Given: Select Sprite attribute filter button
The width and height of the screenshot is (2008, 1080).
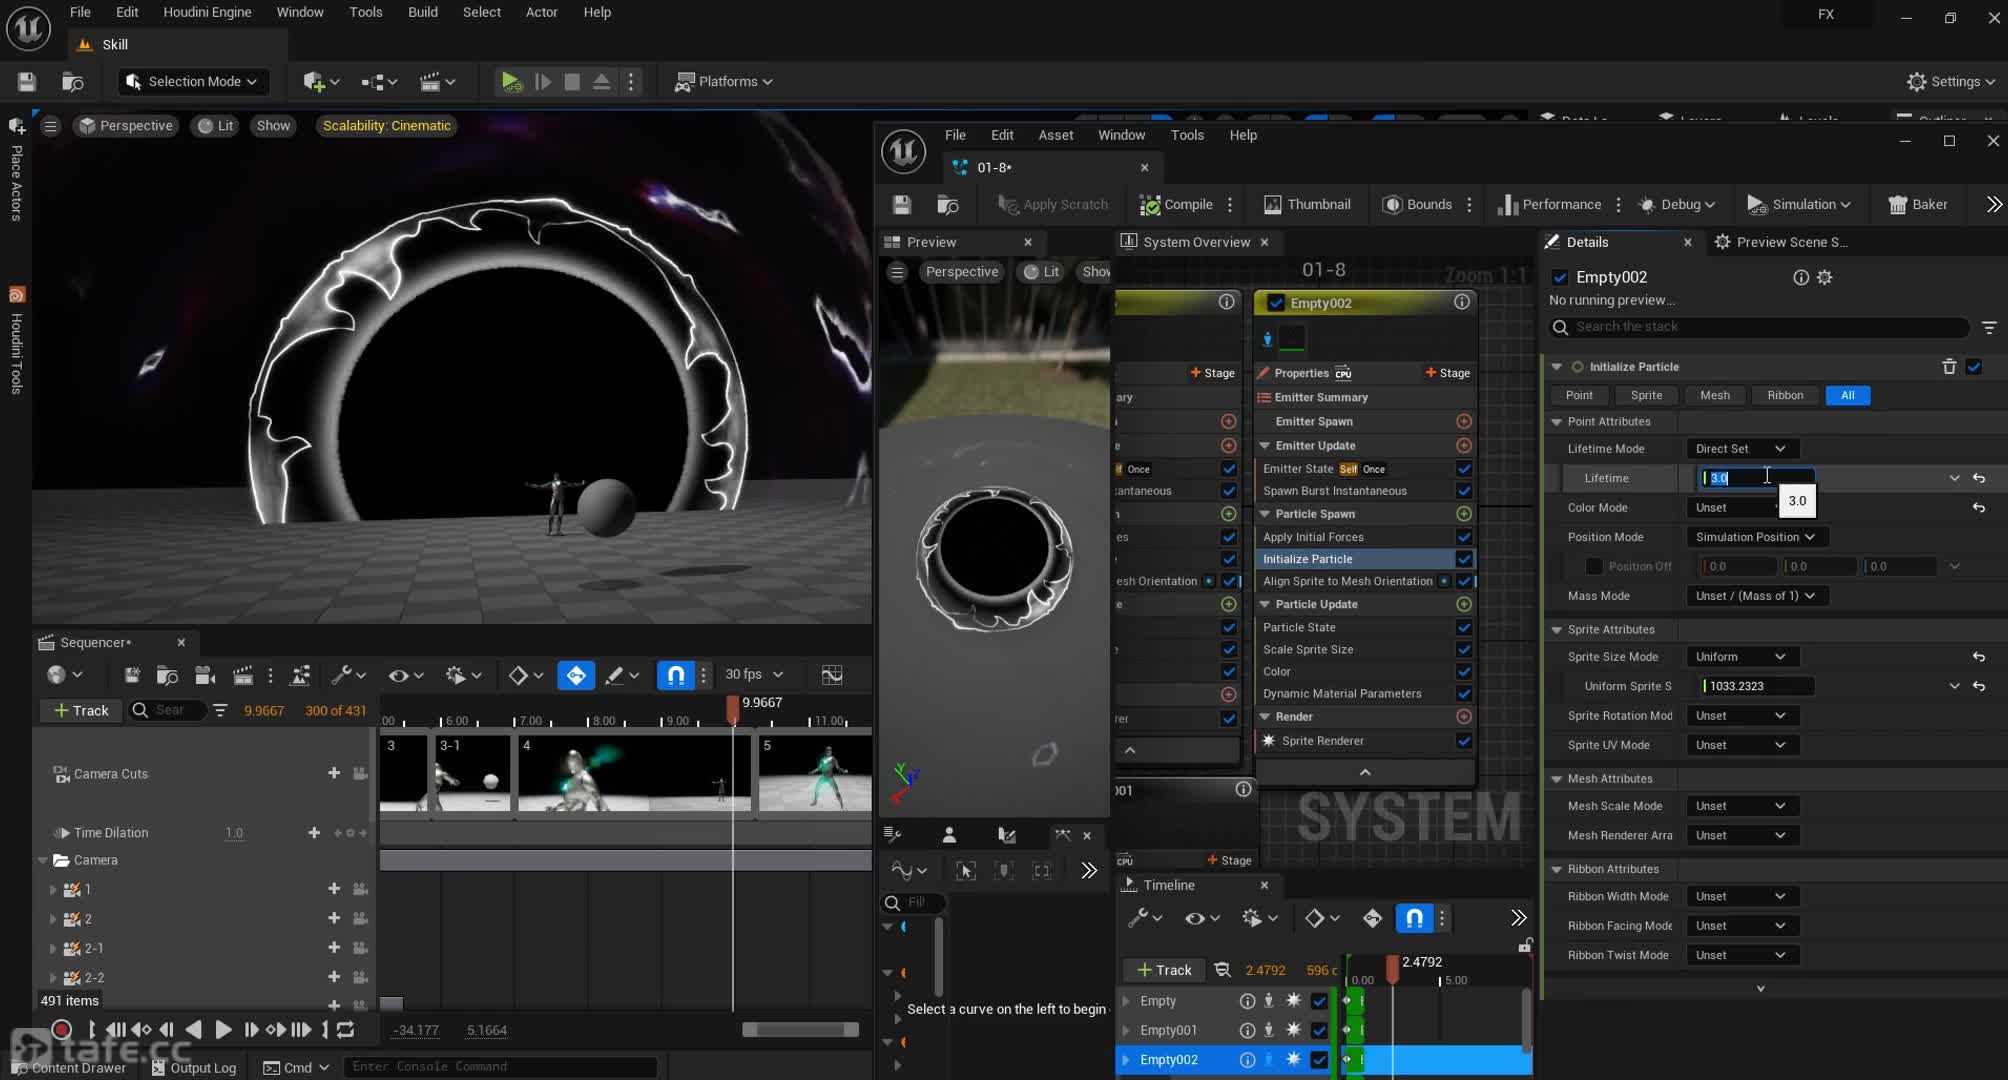Looking at the screenshot, I should pyautogui.click(x=1646, y=395).
